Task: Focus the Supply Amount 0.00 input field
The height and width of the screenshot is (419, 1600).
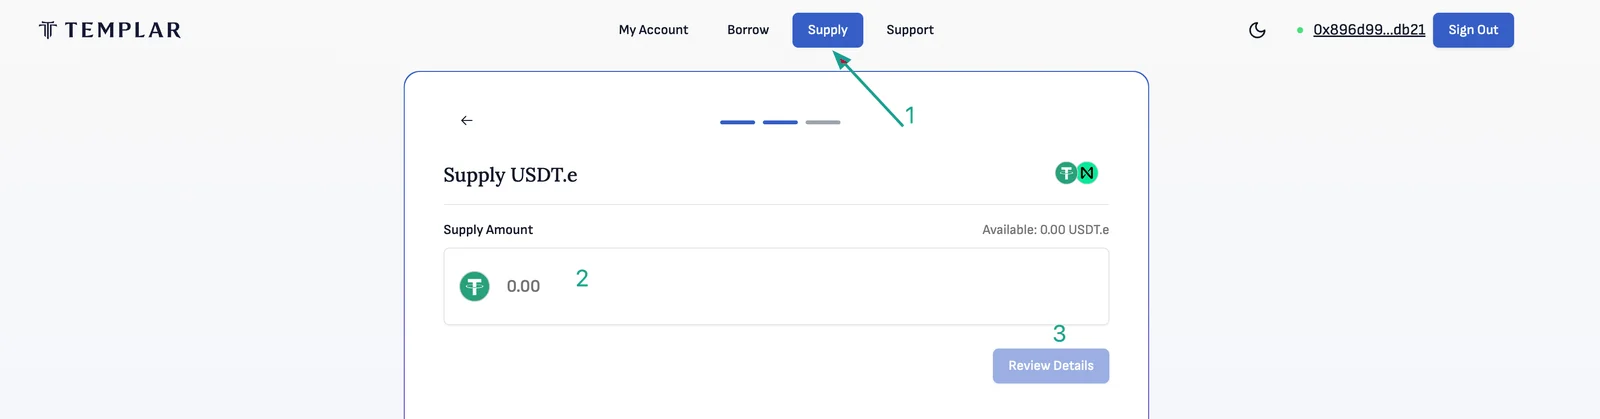Action: pyautogui.click(x=776, y=287)
